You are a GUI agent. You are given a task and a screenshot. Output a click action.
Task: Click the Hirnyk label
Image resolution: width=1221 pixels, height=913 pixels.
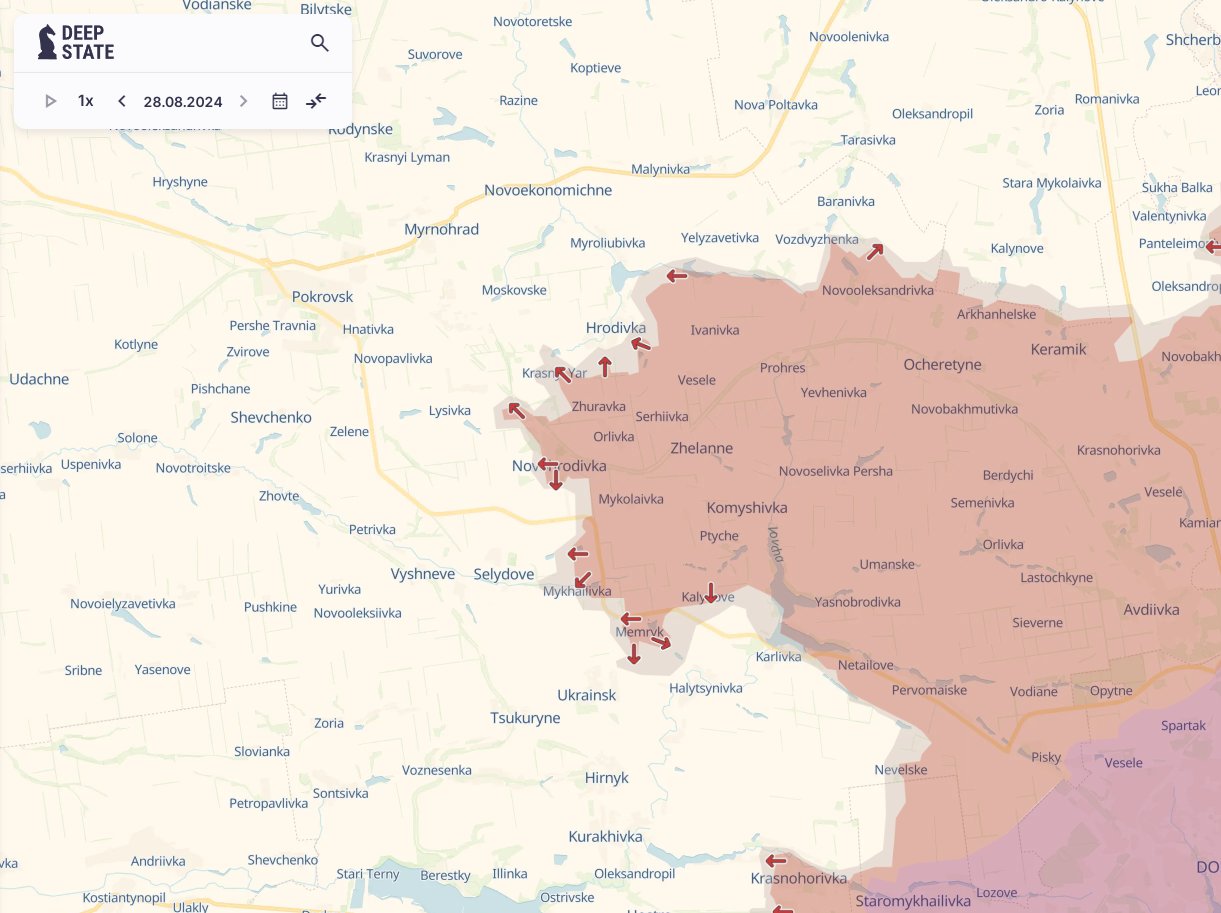click(x=607, y=778)
